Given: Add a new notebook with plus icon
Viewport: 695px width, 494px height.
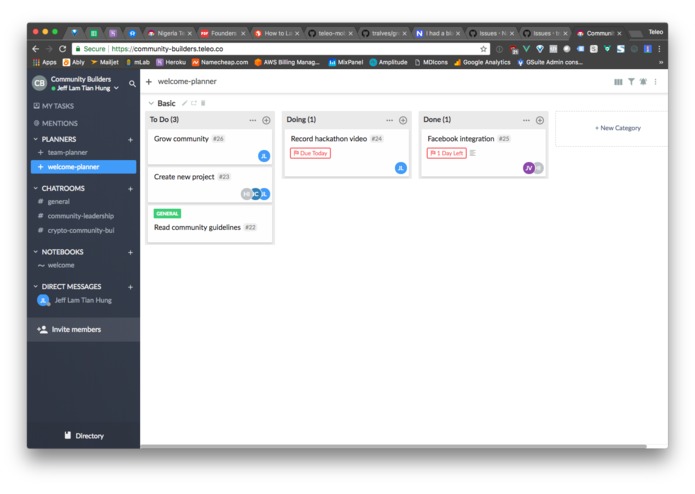Looking at the screenshot, I should point(130,252).
